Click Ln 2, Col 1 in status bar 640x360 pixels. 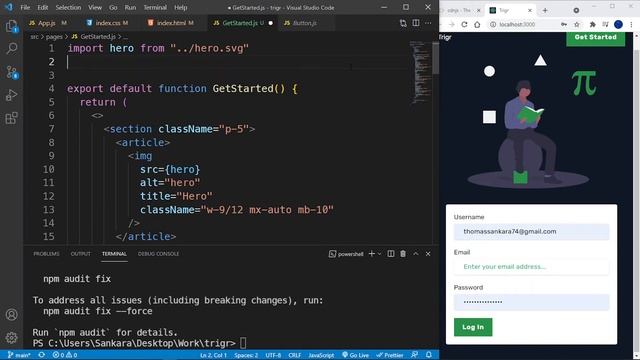tap(213, 355)
